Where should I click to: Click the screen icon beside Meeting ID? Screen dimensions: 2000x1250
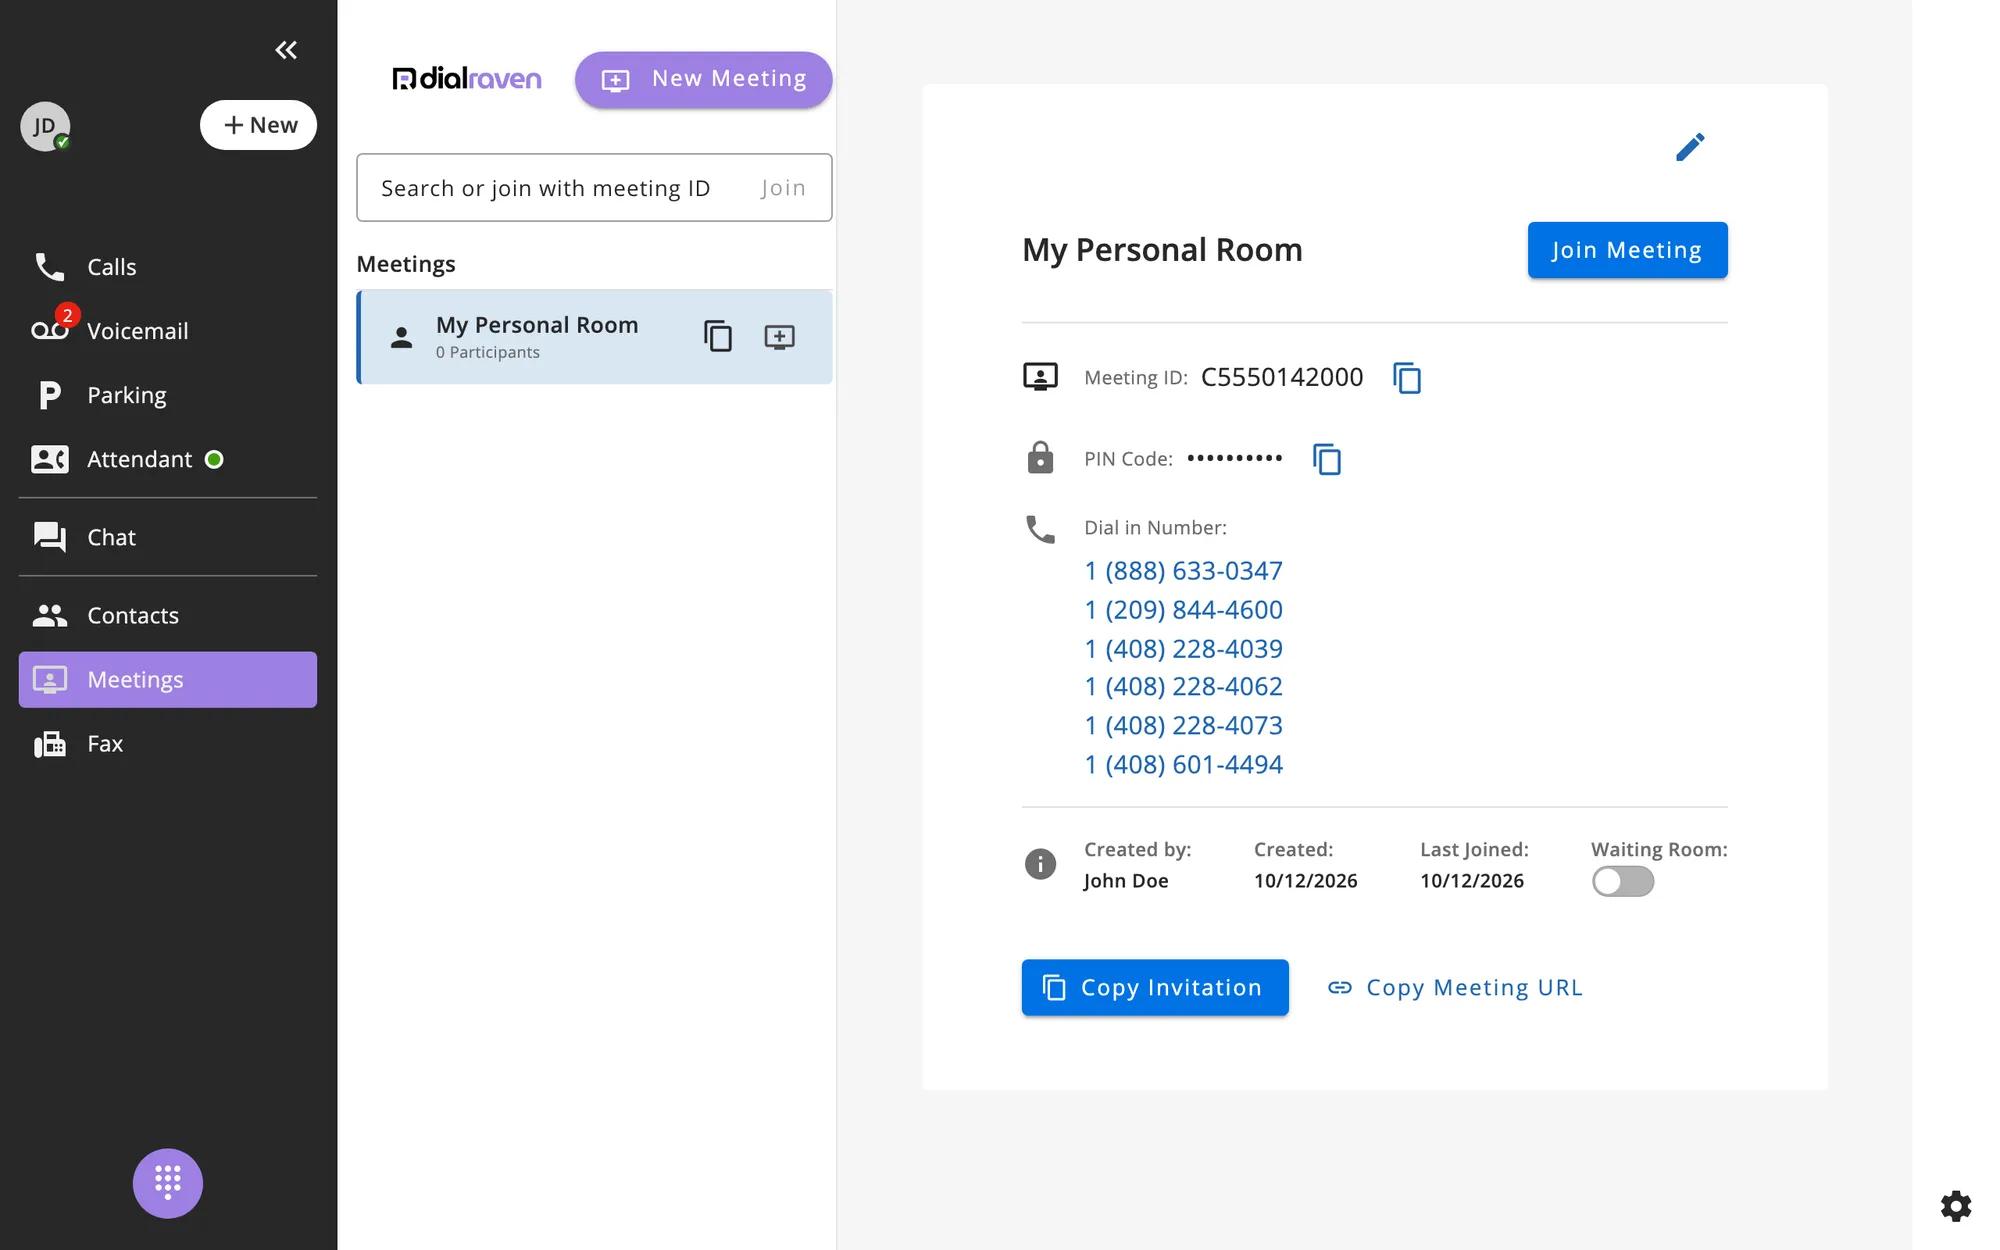[1040, 377]
